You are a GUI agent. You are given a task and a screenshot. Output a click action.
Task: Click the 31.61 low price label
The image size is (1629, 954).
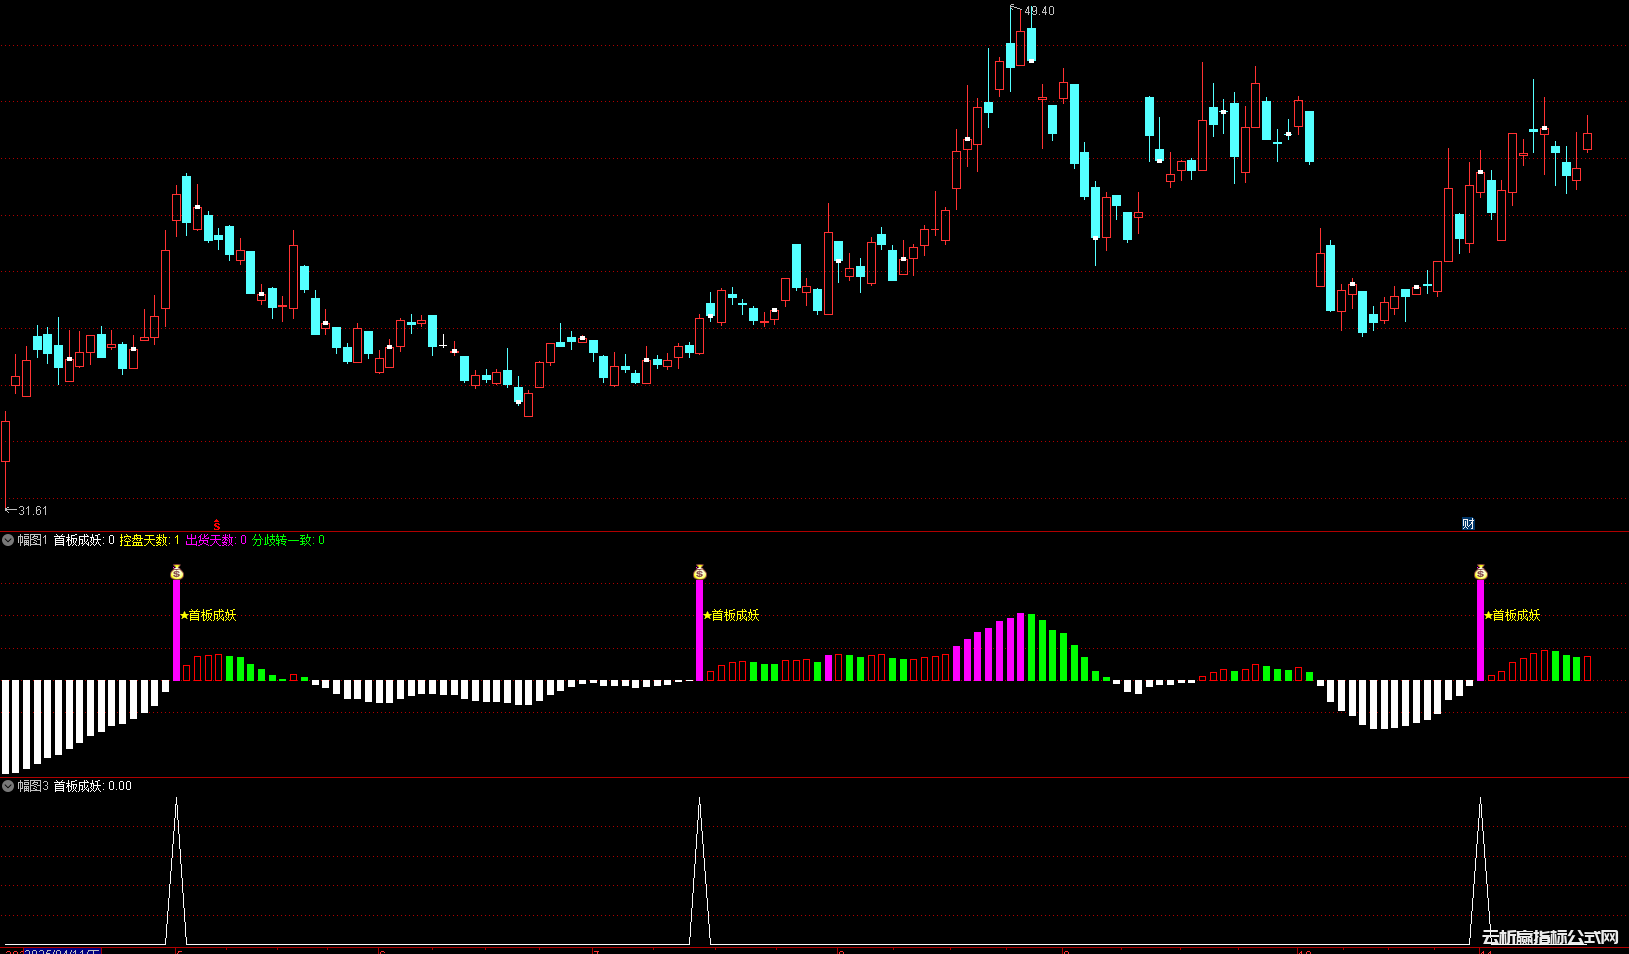pos(32,511)
